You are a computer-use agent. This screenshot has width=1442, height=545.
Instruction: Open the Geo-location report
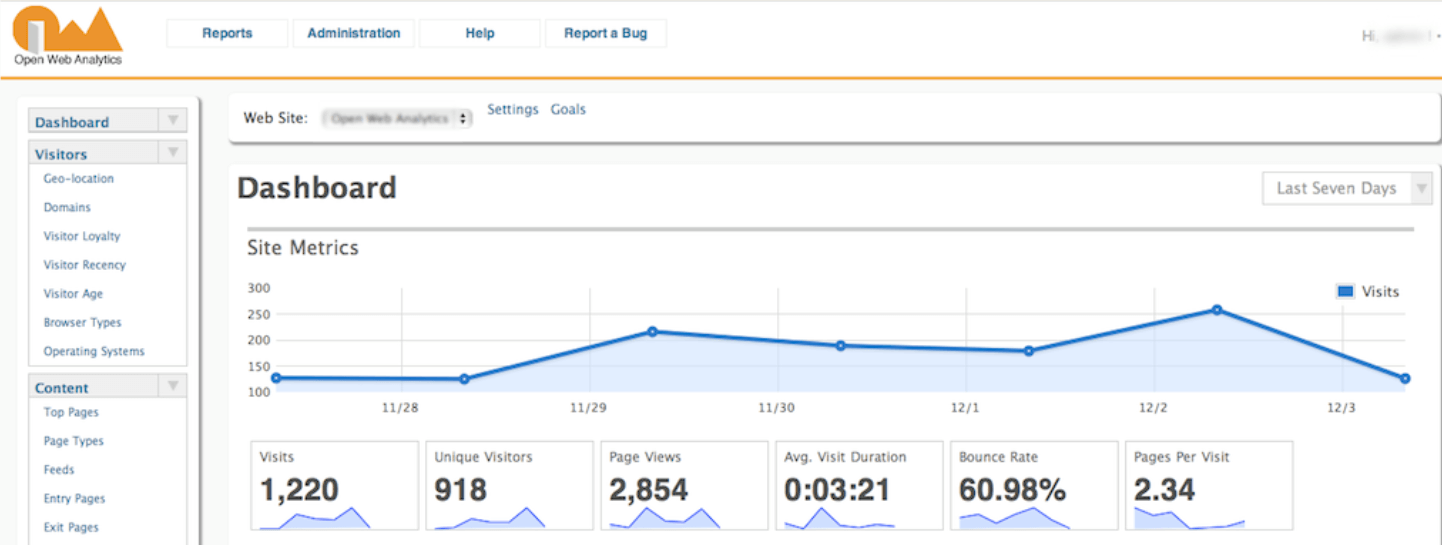click(x=79, y=179)
